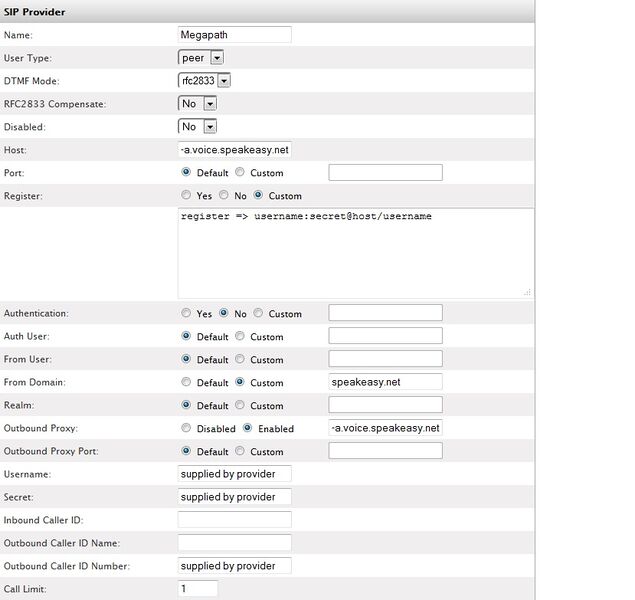Select No radio for Register
This screenshot has height=600, width=635.
(224, 196)
